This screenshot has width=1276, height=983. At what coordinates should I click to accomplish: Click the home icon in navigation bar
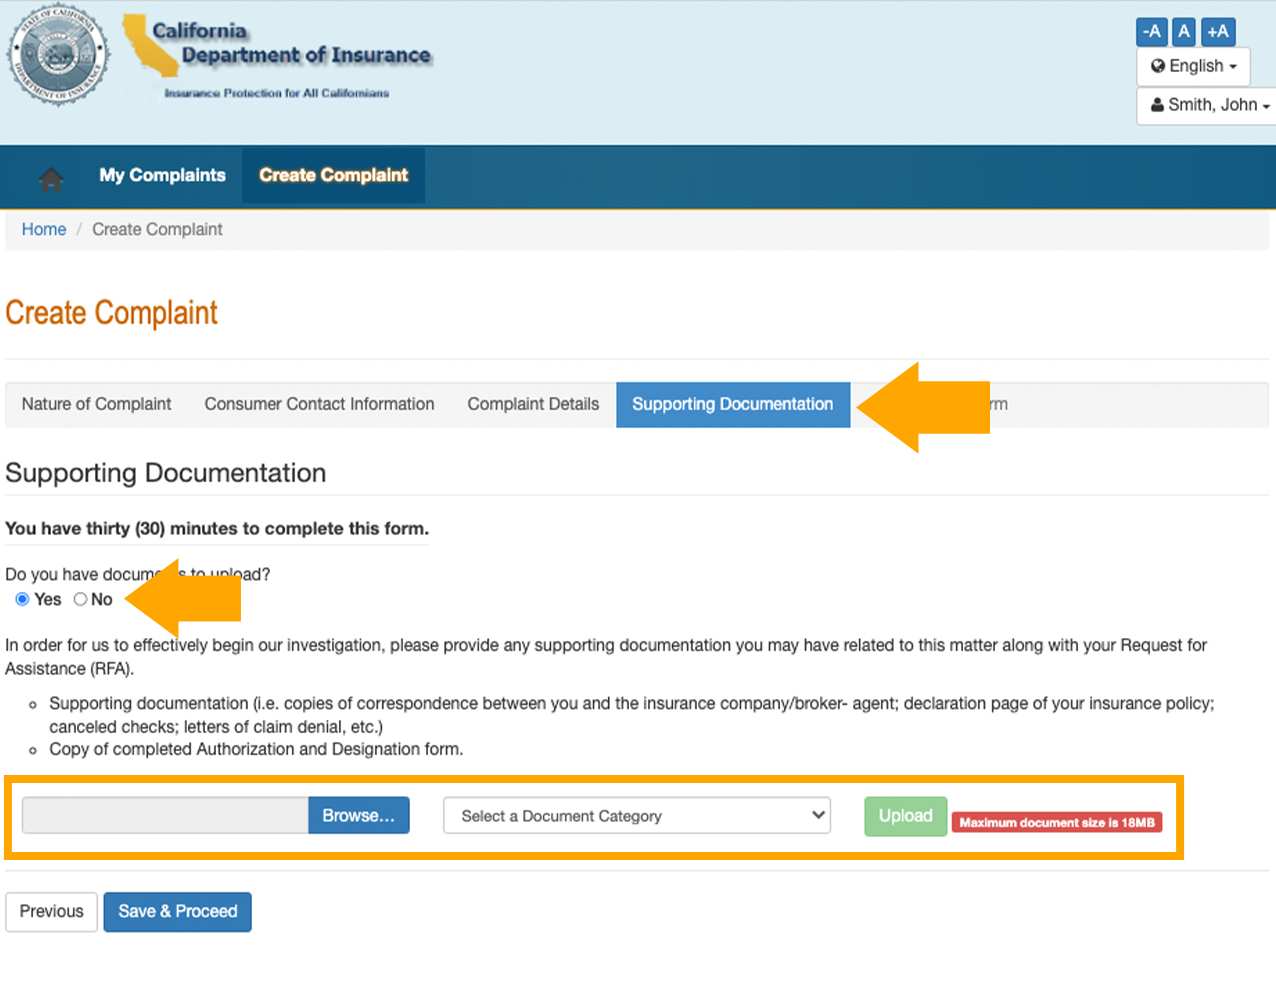[x=51, y=177]
